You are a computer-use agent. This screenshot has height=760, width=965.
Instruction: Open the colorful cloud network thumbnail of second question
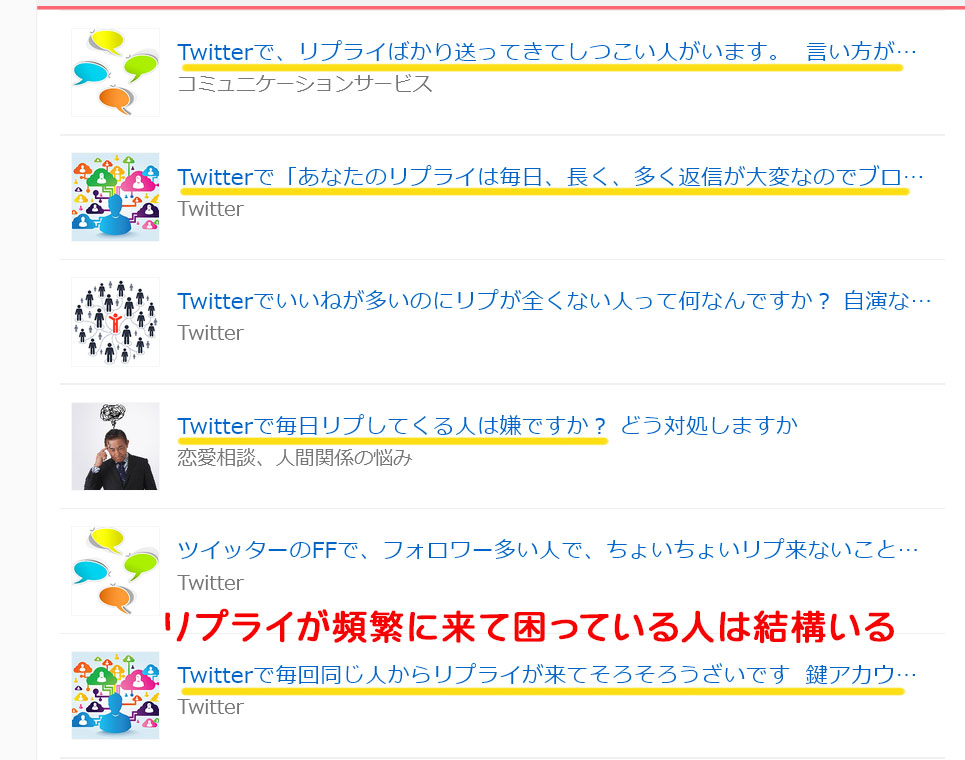(x=115, y=197)
